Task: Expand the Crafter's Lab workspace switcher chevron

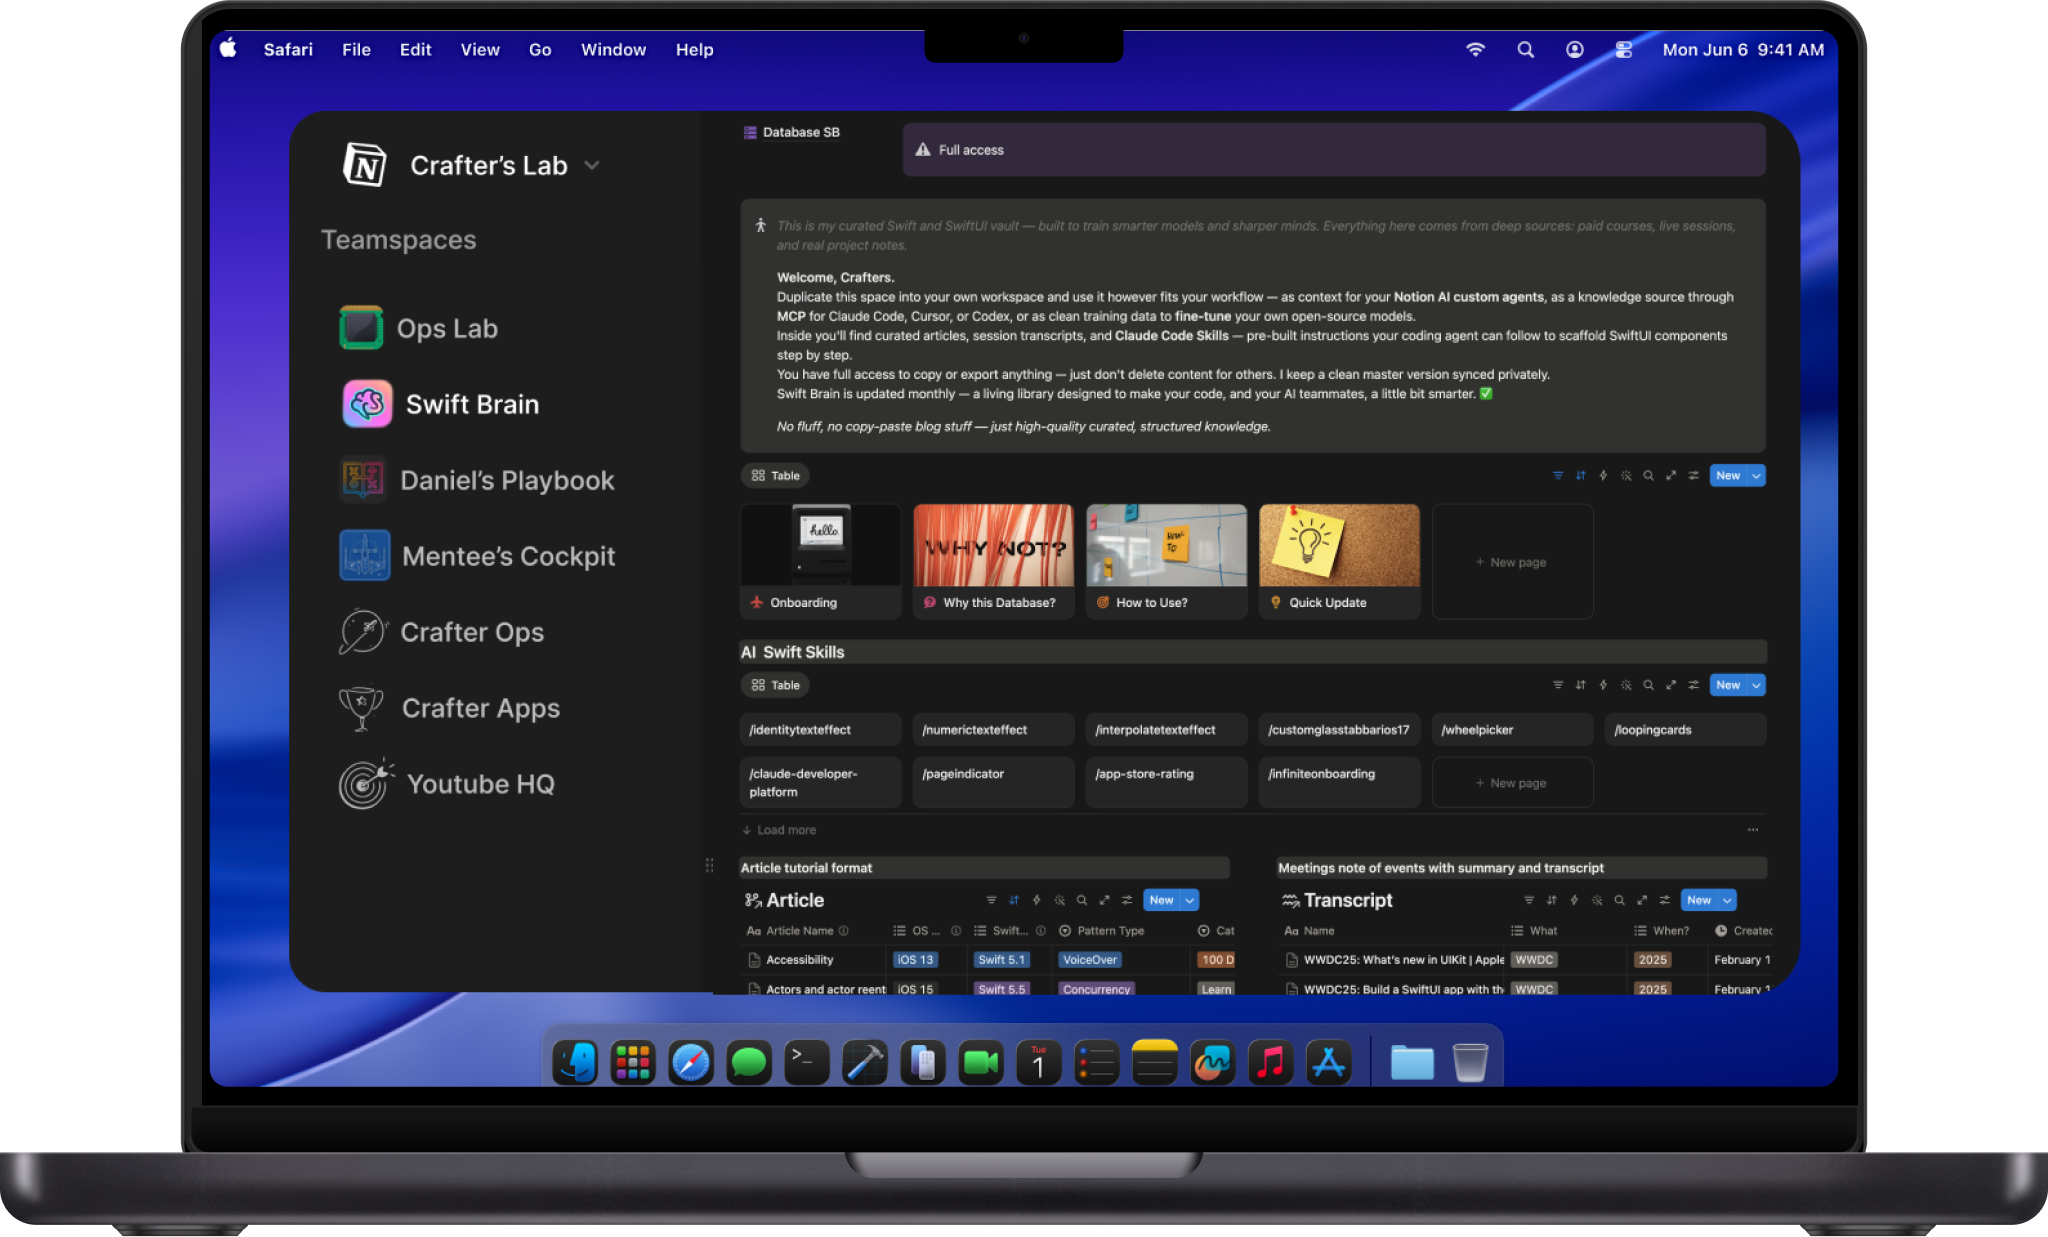Action: tap(592, 165)
